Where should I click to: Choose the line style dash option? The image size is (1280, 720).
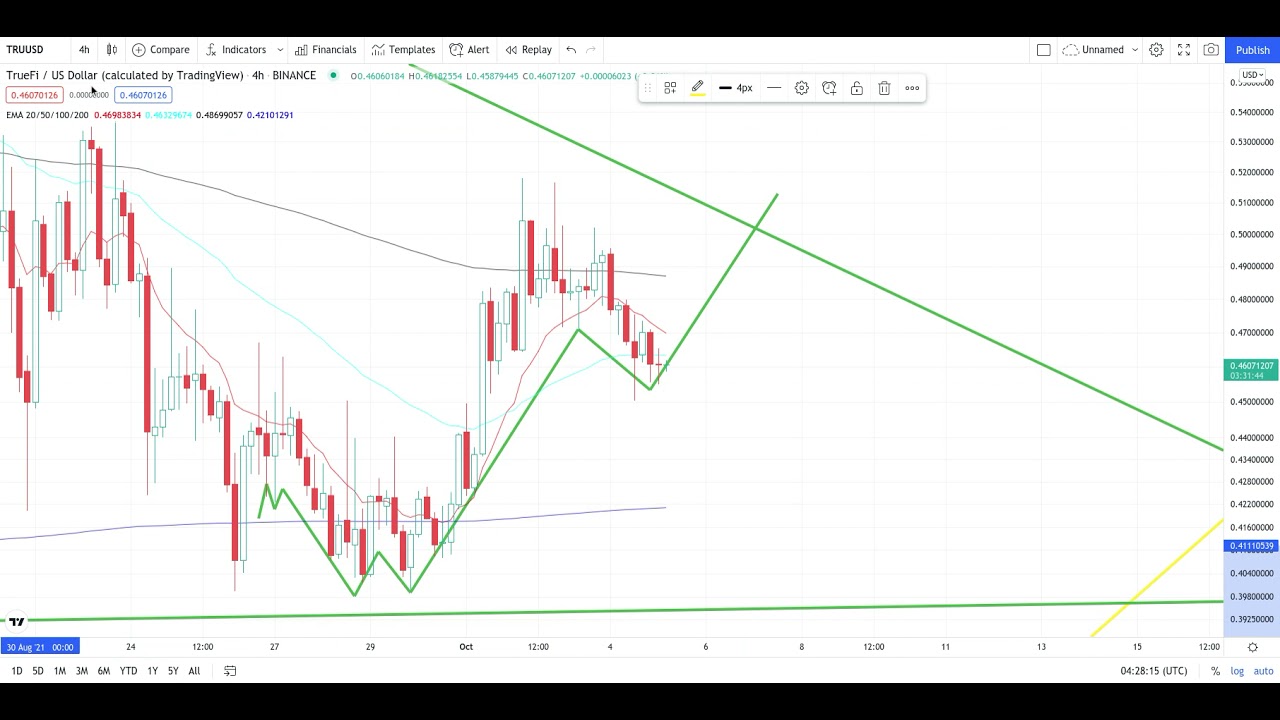click(x=774, y=88)
